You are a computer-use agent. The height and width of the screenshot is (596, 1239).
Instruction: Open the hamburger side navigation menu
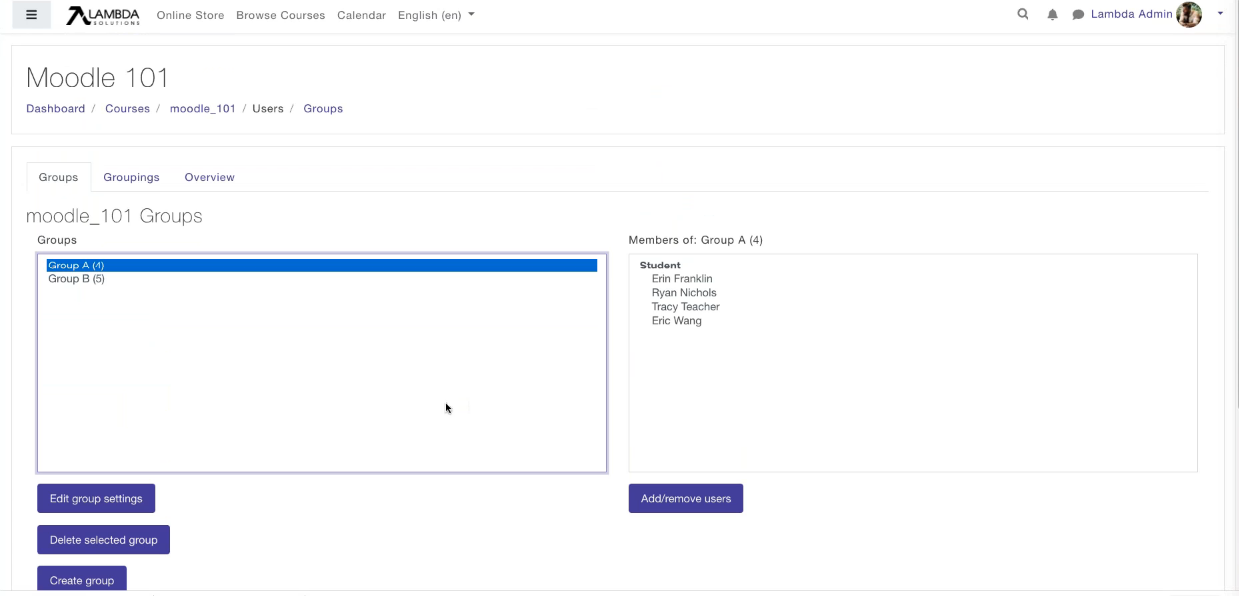click(31, 15)
